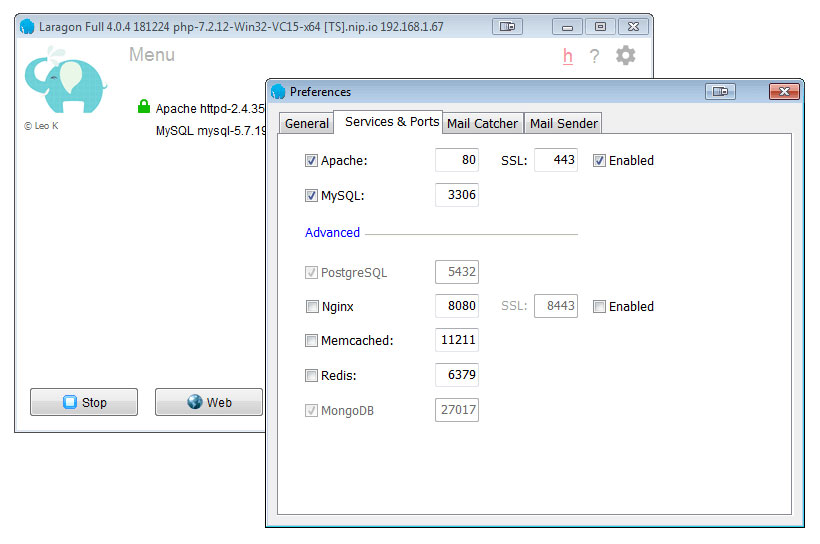Close the Laragon main window
The height and width of the screenshot is (544, 820).
pyautogui.click(x=633, y=27)
